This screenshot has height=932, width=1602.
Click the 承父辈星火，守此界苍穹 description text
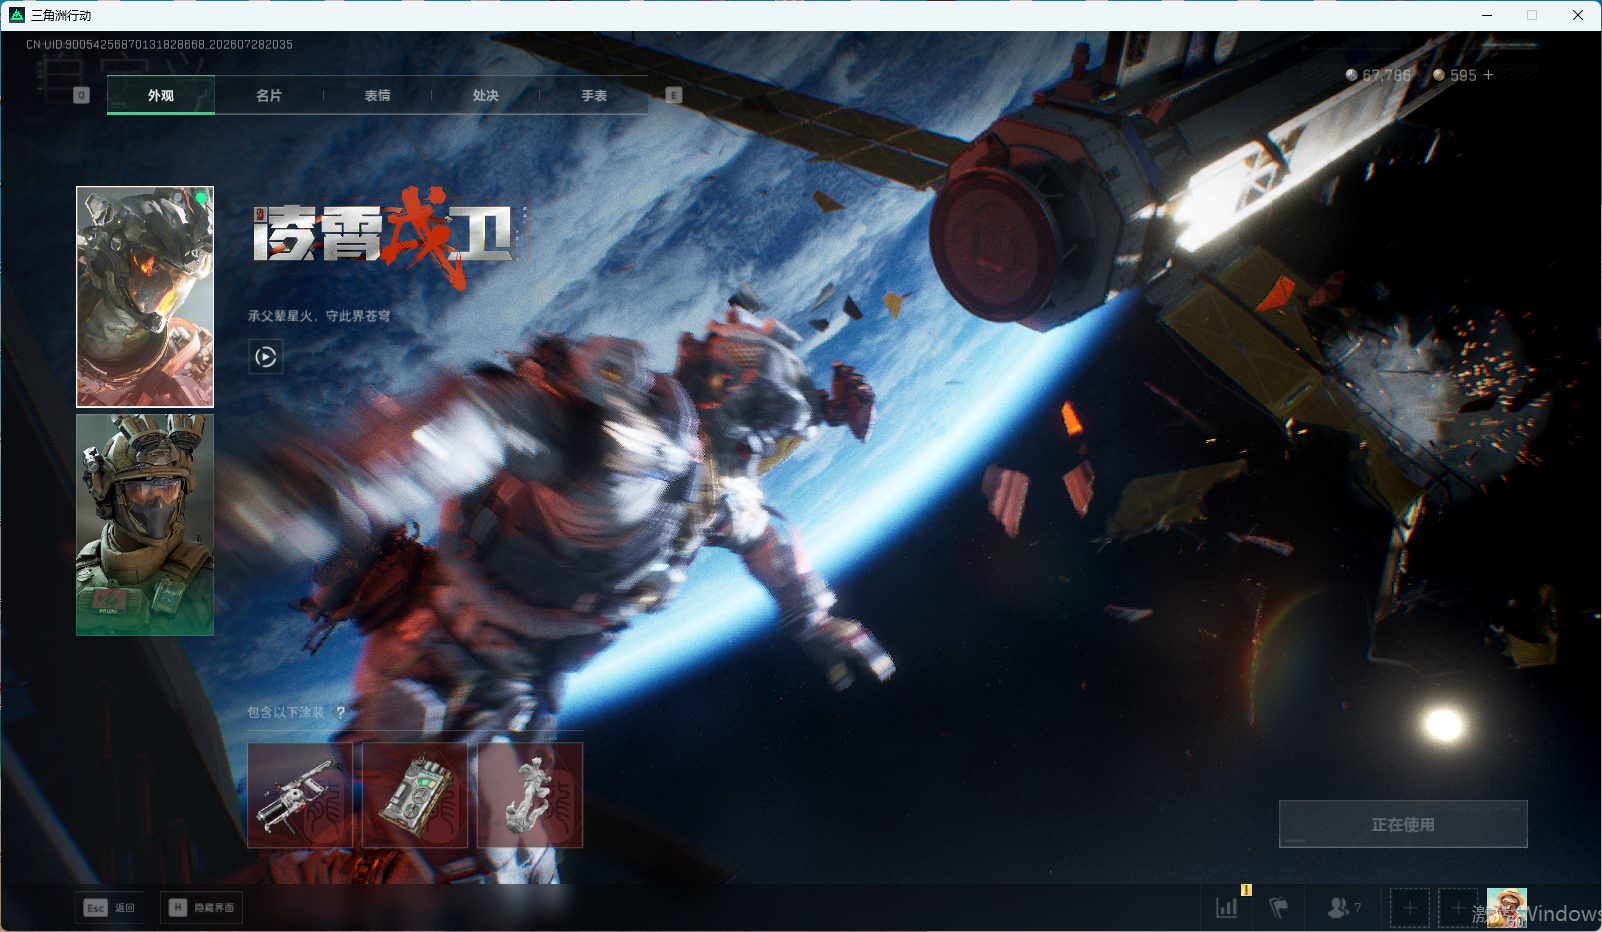click(x=319, y=316)
